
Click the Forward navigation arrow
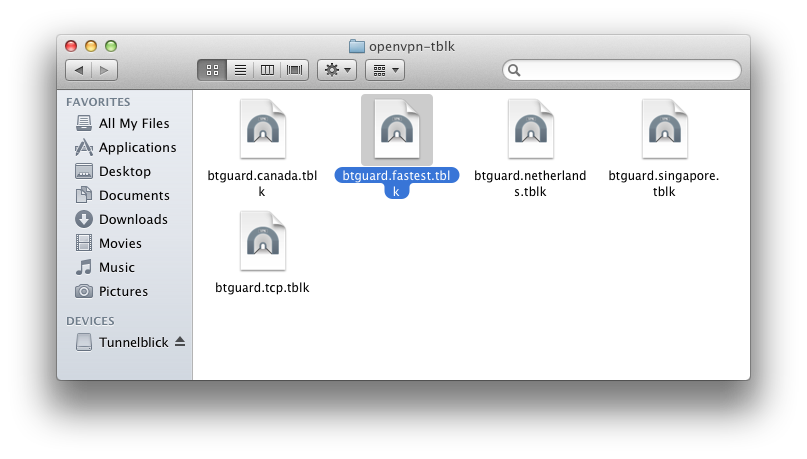105,70
